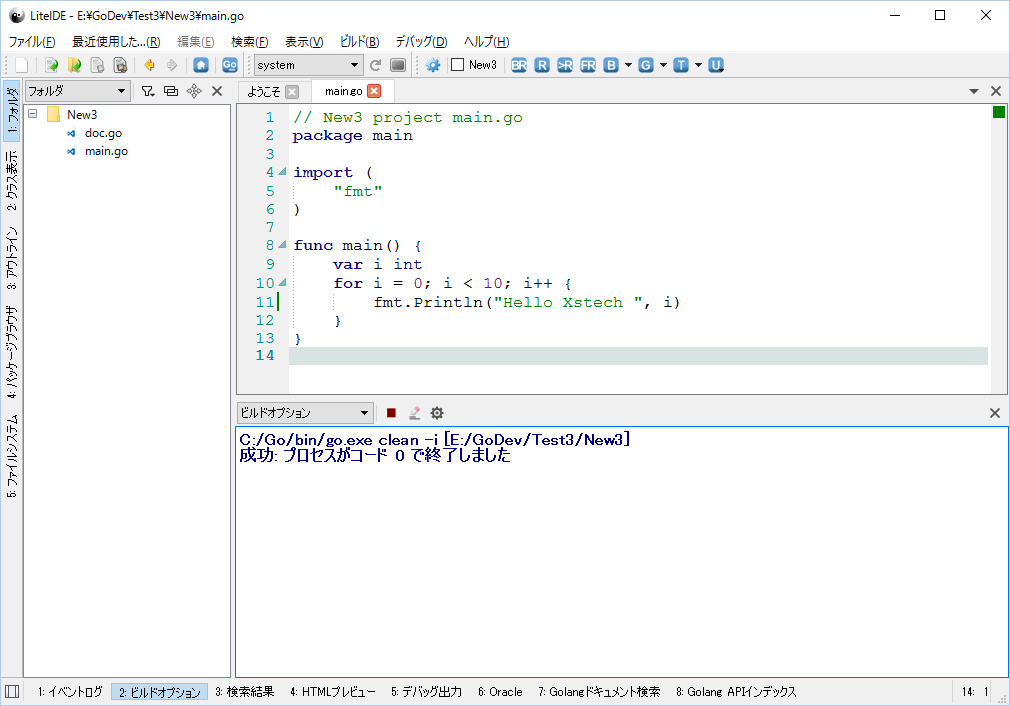Open 4: HTMLプレビュー panel

pos(332,692)
